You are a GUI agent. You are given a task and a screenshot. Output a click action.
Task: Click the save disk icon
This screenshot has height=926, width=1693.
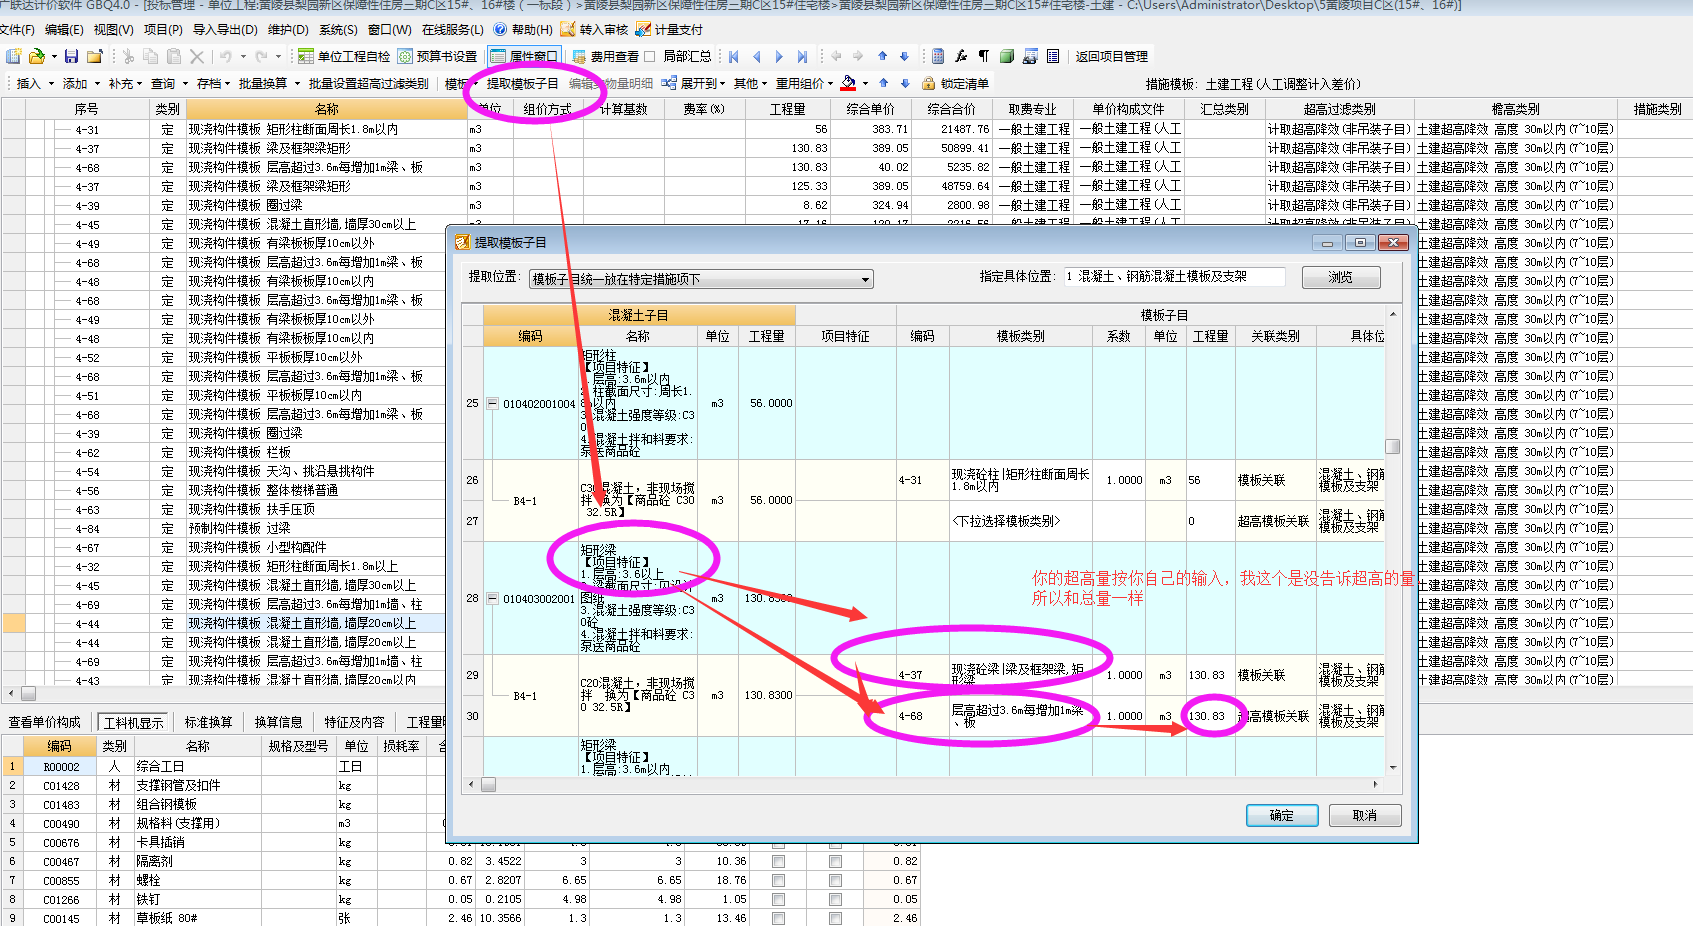click(x=71, y=56)
